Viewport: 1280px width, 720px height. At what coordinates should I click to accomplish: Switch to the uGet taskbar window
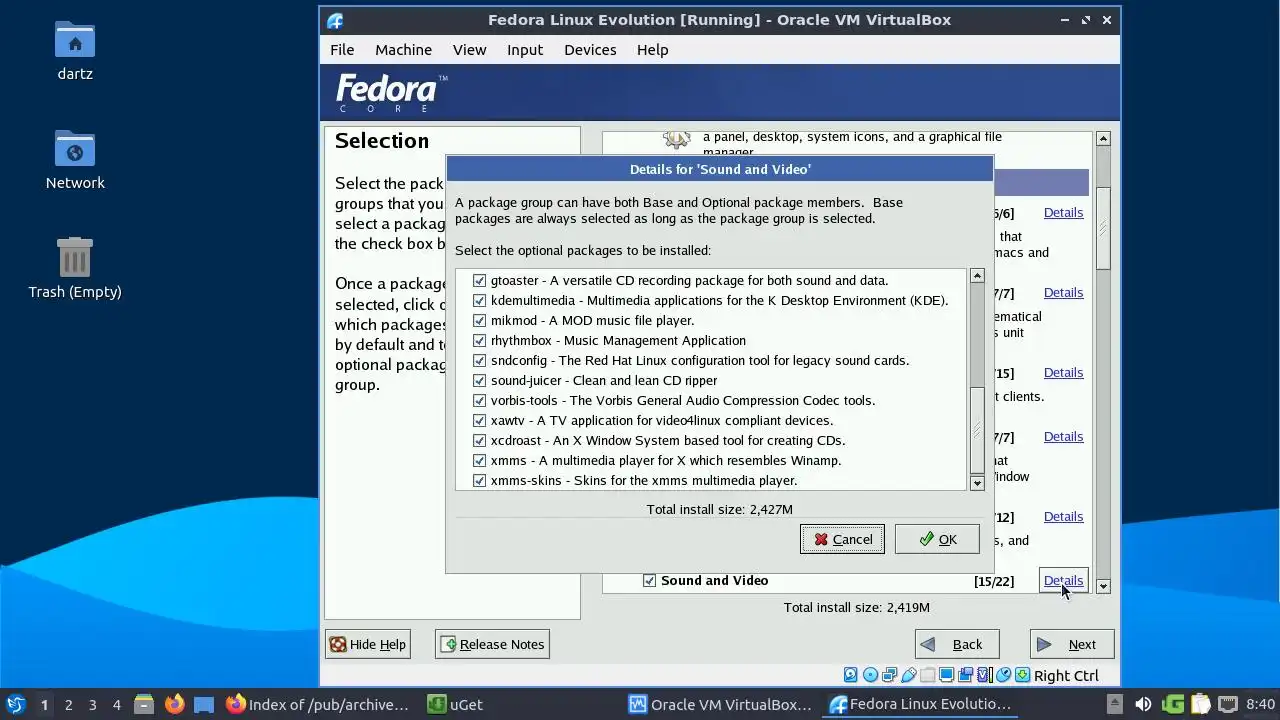(x=456, y=704)
